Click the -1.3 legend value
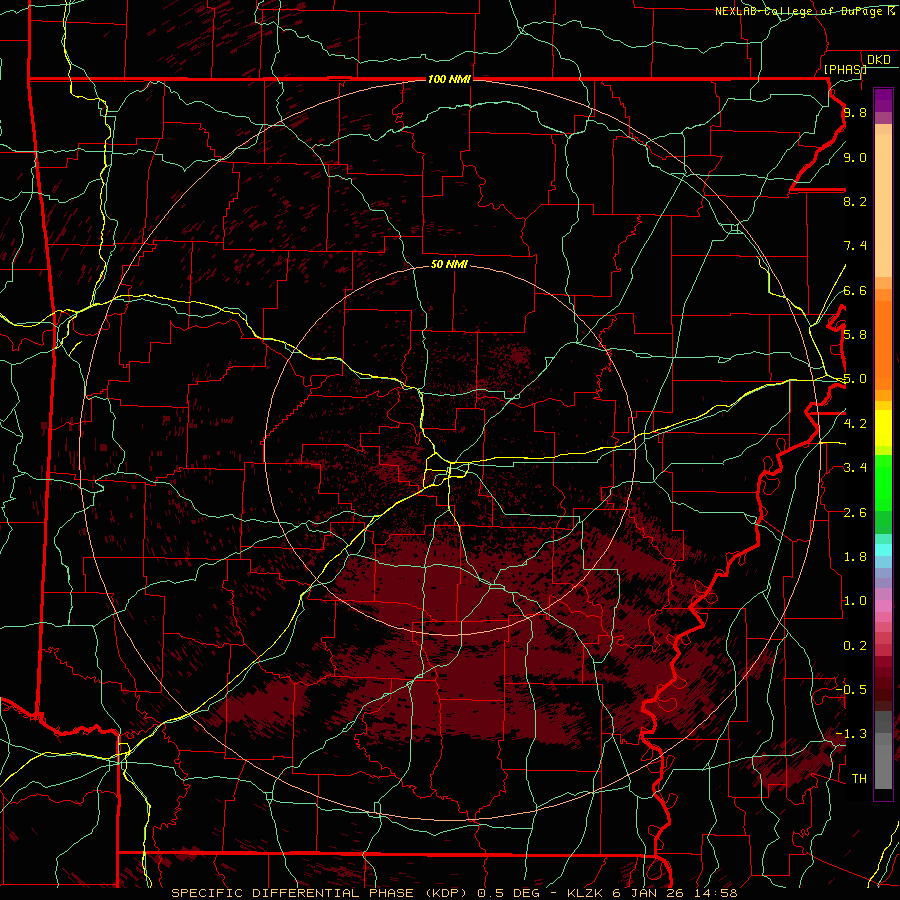Image resolution: width=900 pixels, height=900 pixels. point(851,734)
